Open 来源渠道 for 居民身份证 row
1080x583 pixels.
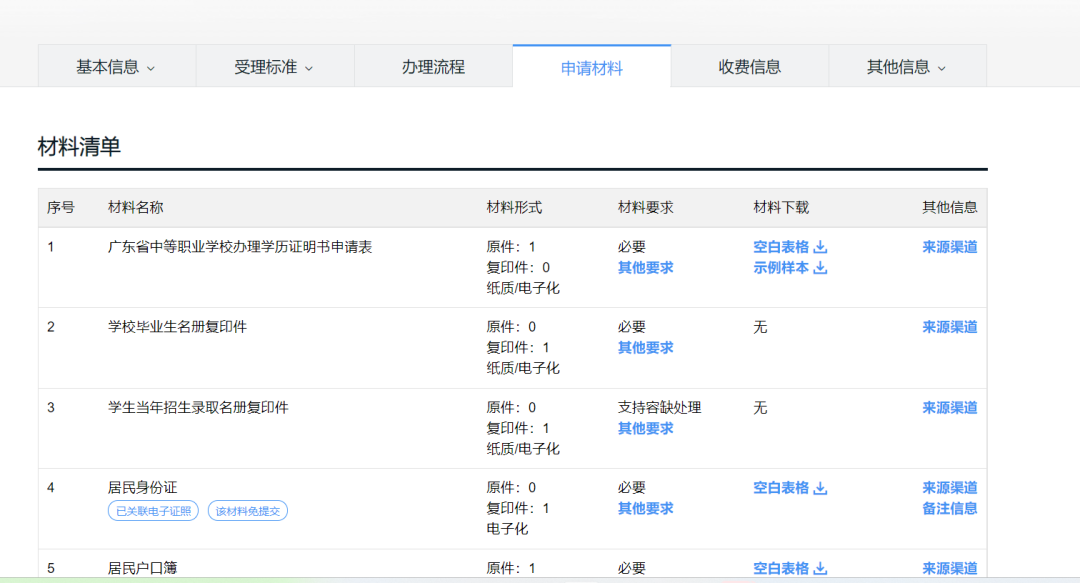(x=949, y=488)
